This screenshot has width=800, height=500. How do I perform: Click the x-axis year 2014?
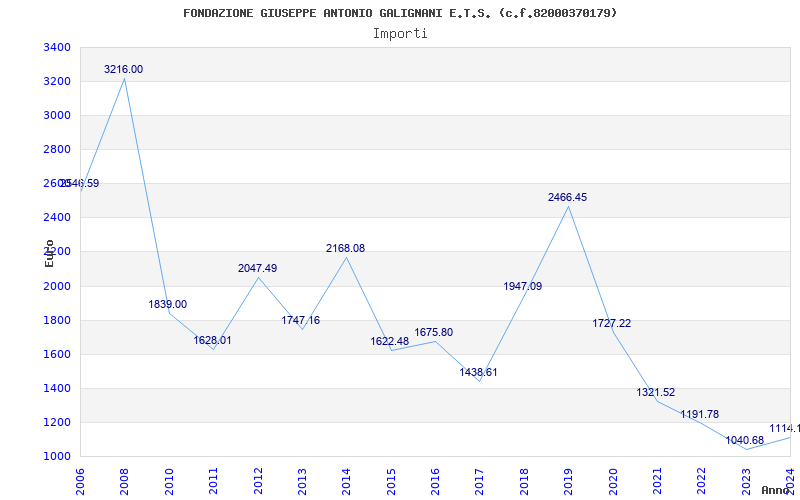coord(346,481)
